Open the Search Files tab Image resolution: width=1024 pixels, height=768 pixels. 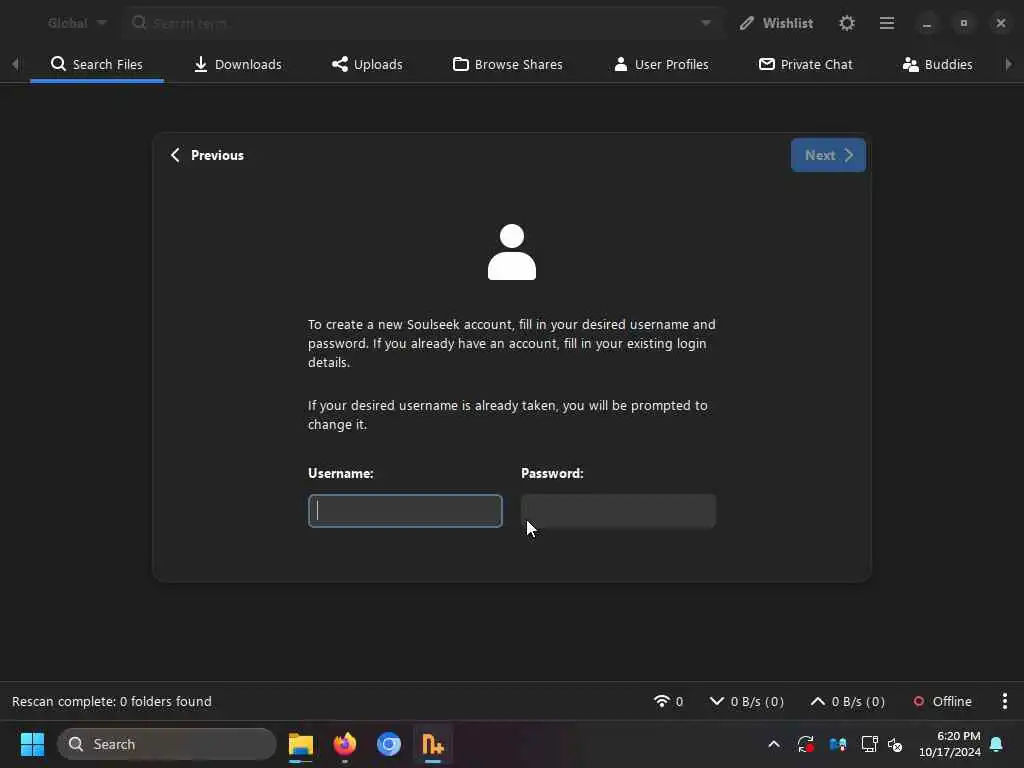click(x=97, y=64)
